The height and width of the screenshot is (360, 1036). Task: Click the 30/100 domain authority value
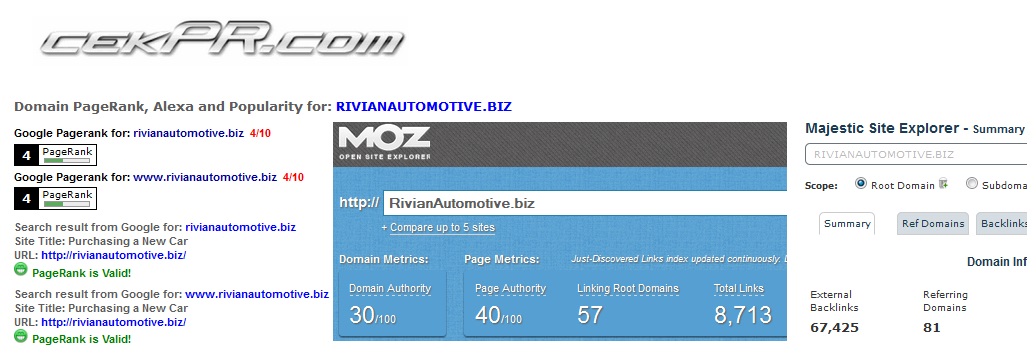pyautogui.click(x=373, y=315)
